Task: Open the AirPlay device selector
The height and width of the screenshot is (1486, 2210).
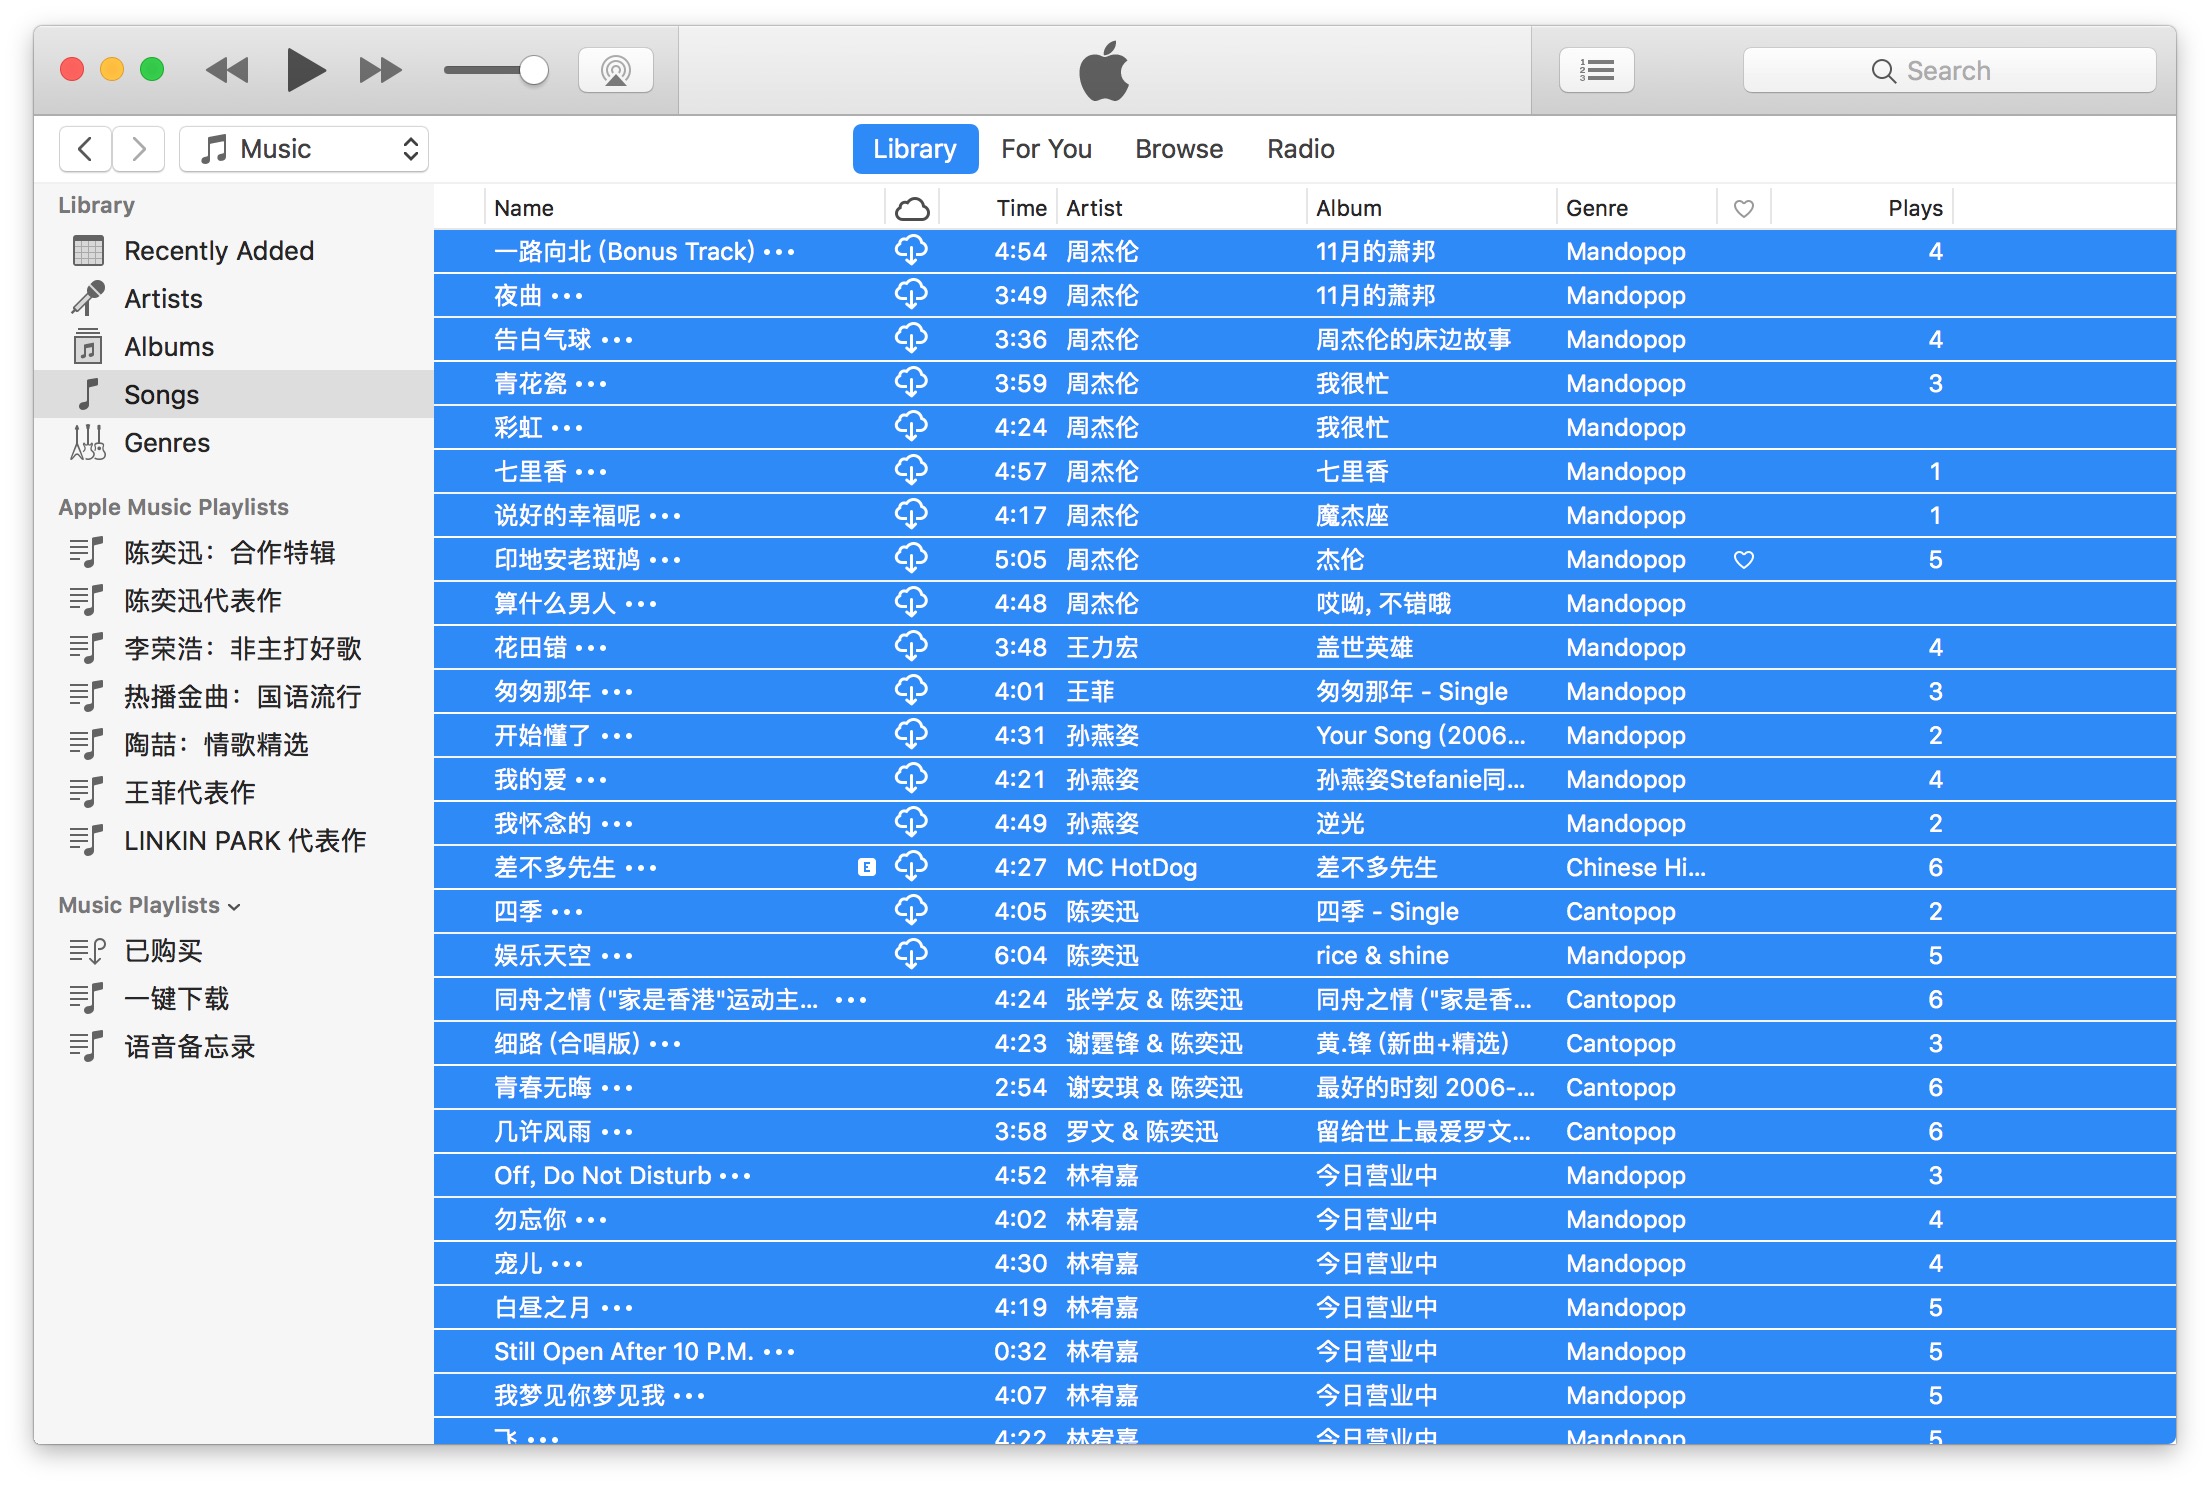Action: point(616,70)
